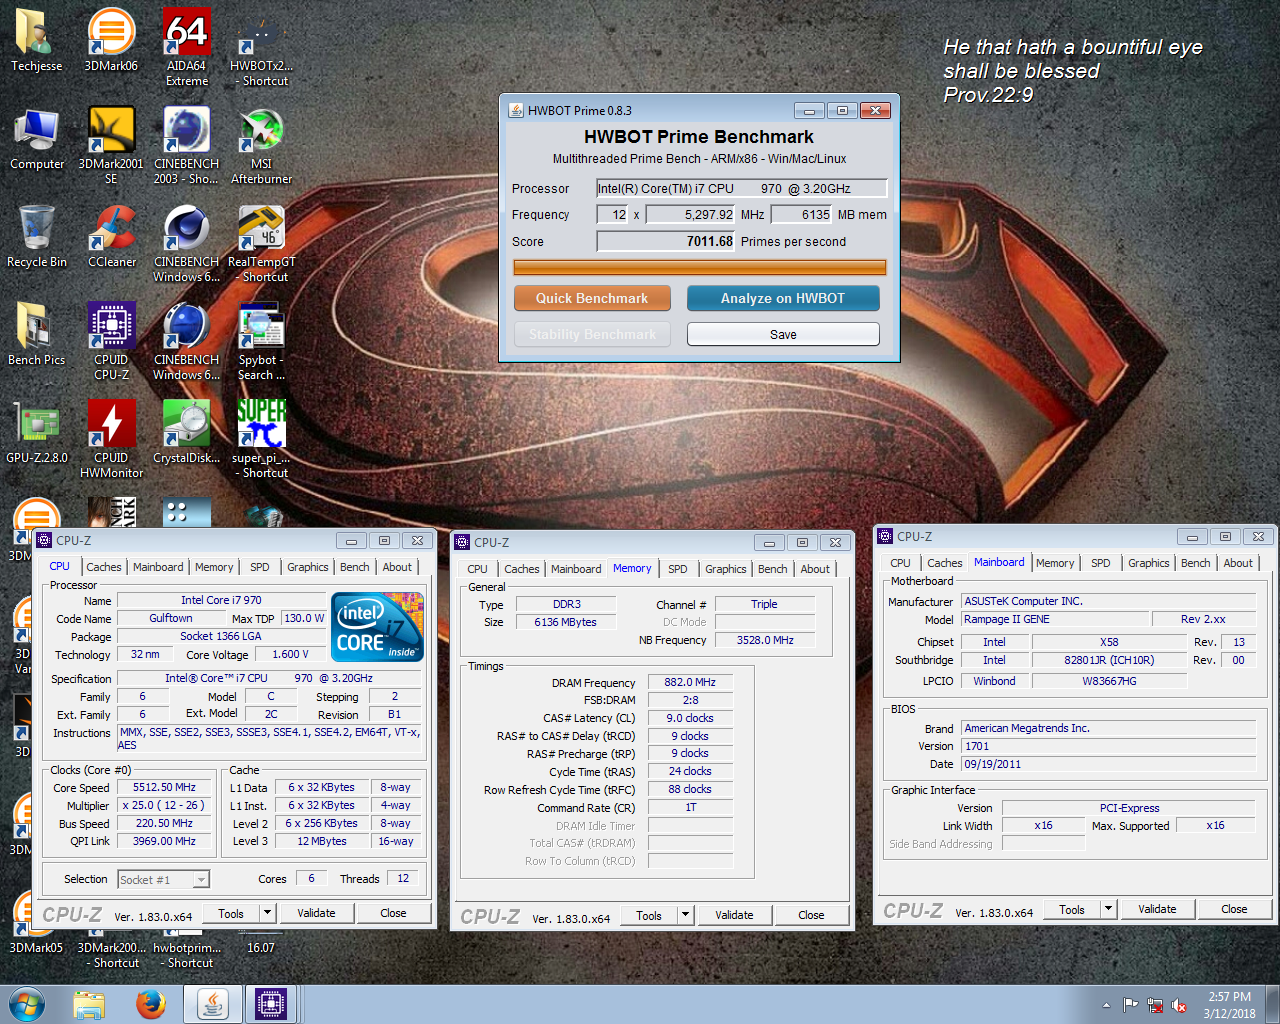
Task: Open the Computer desktop icon
Action: click(x=37, y=138)
